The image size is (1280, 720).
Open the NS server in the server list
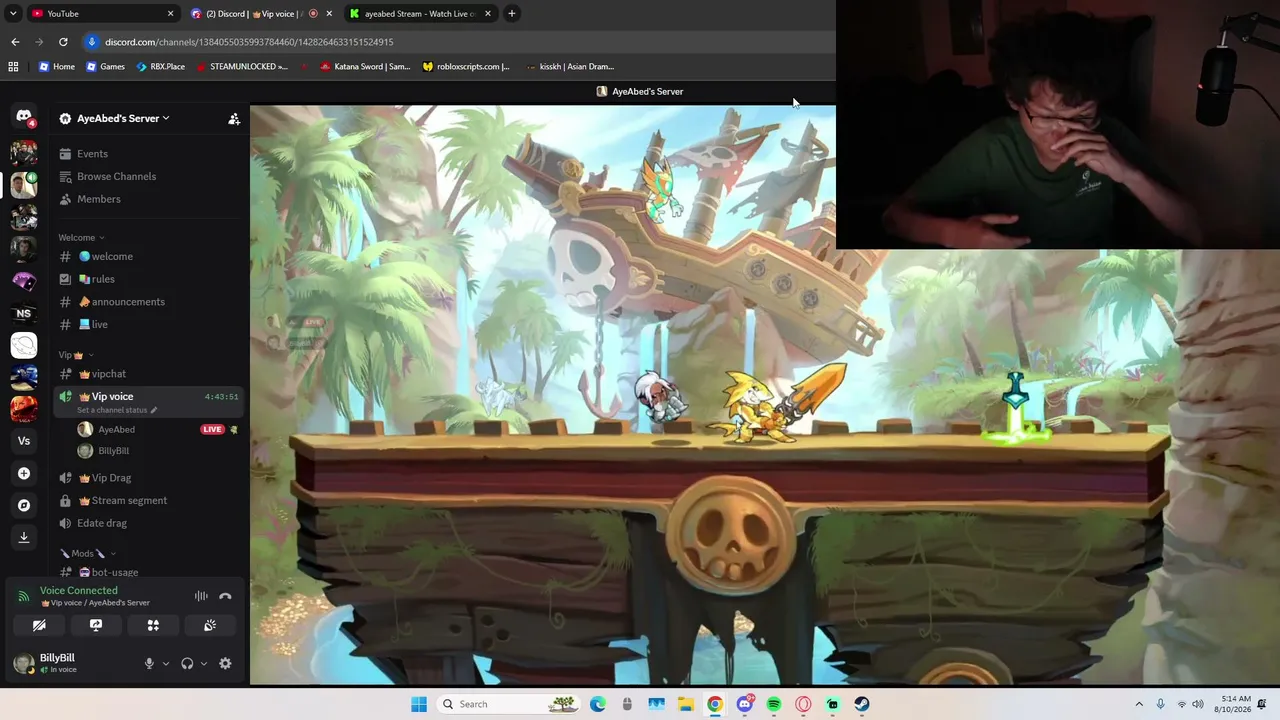(x=24, y=313)
